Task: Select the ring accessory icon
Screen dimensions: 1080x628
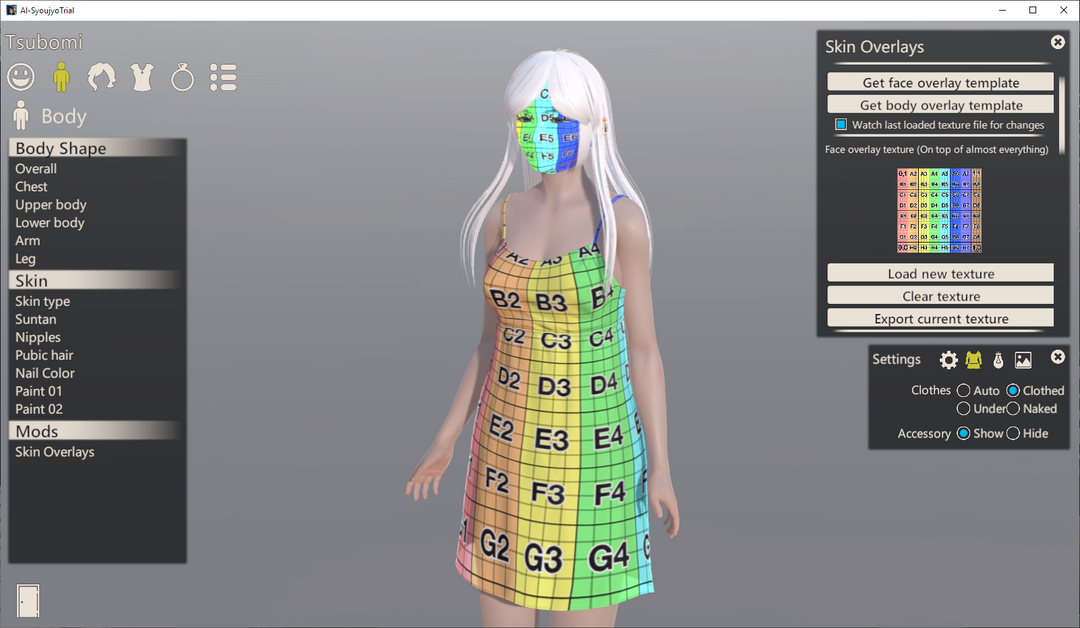Action: (x=182, y=77)
